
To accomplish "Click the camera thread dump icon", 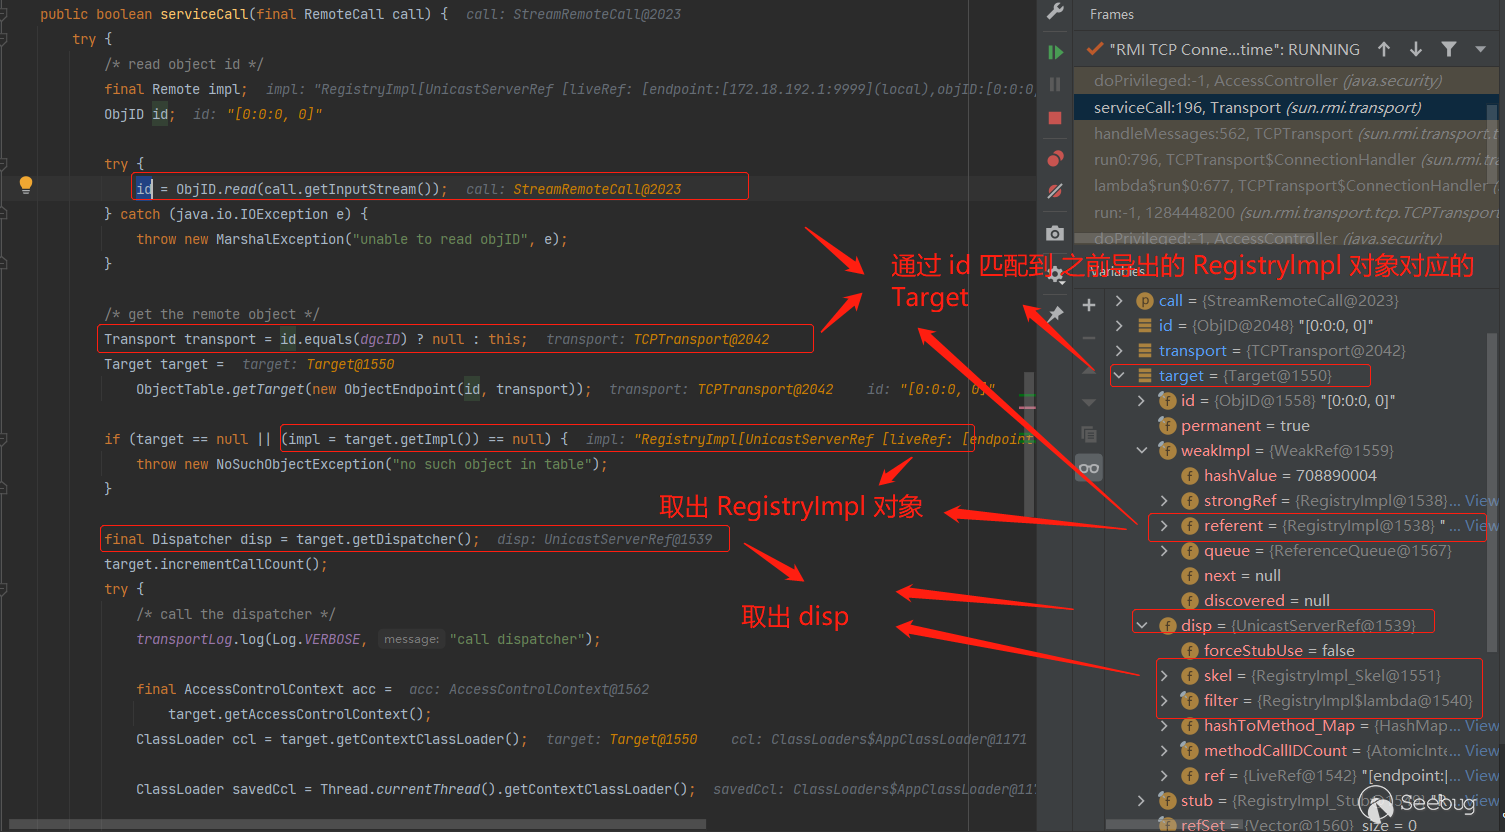I will coord(1055,233).
